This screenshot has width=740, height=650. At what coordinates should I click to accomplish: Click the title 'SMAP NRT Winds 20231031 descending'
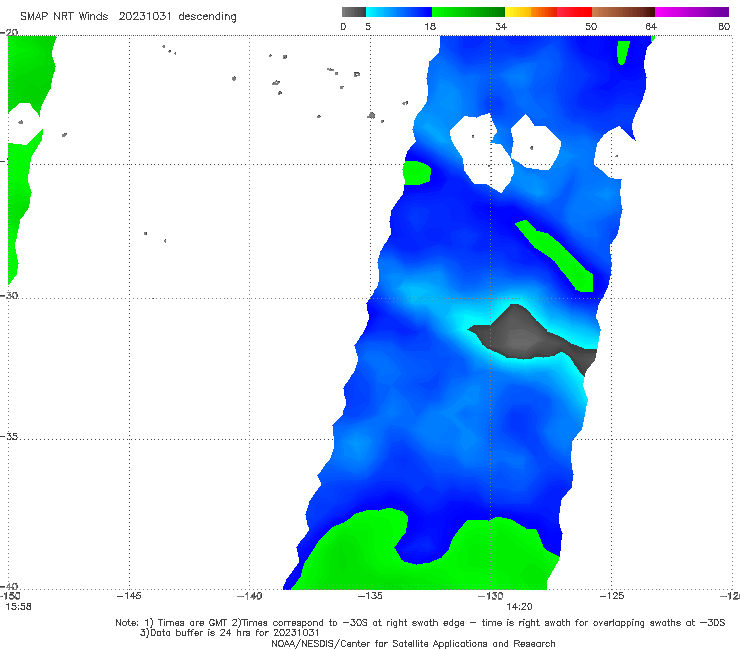[128, 16]
